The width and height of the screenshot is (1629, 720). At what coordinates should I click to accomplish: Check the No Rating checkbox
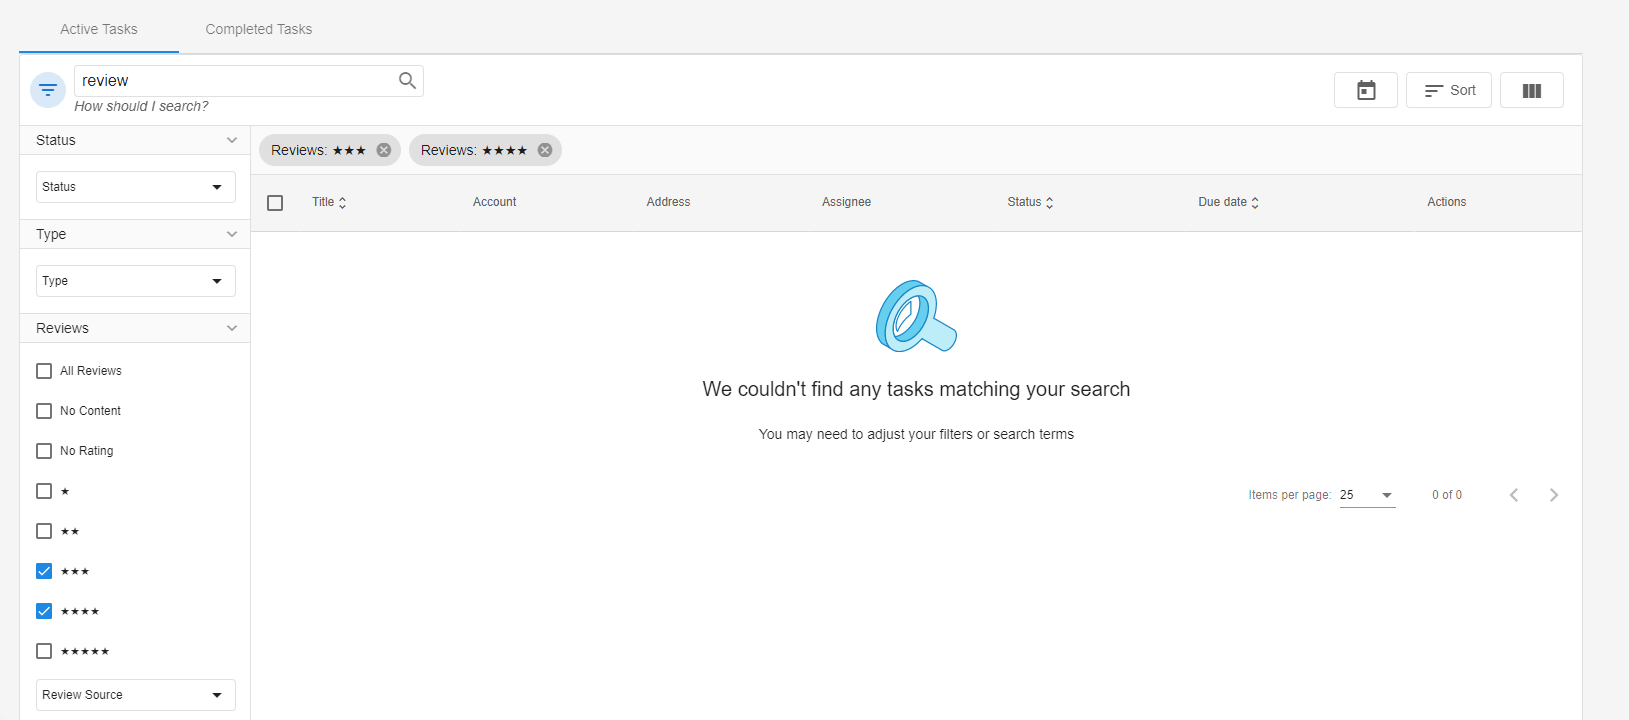(44, 451)
